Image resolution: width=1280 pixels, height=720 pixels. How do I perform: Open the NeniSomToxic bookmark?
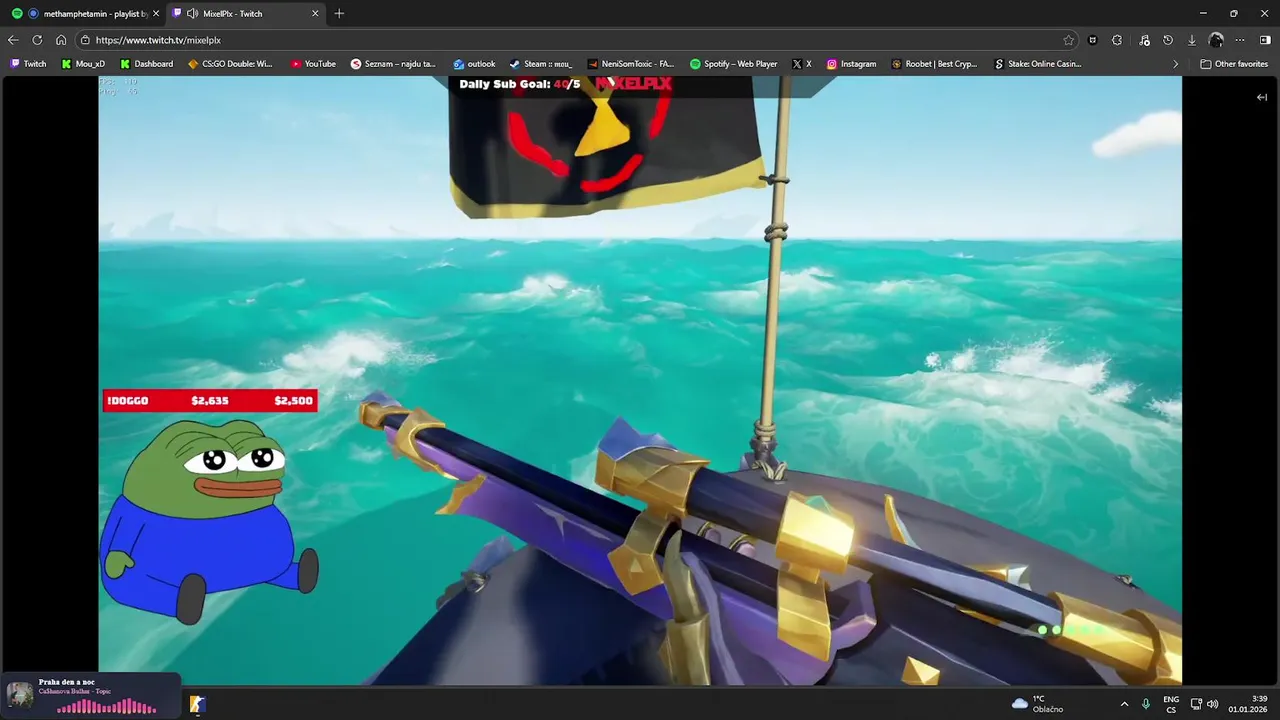(631, 64)
